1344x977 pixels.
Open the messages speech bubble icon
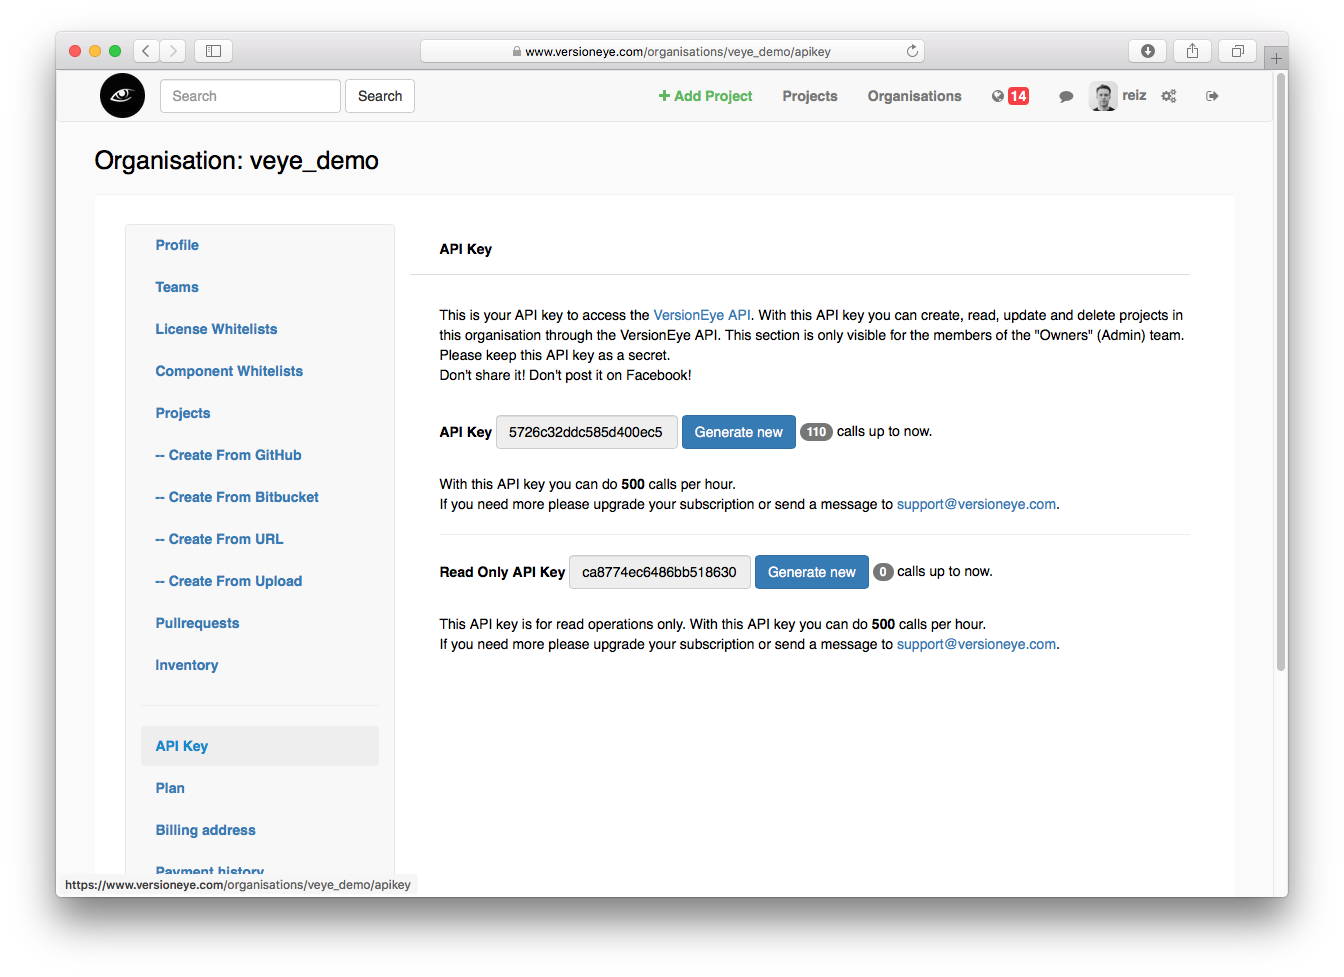pyautogui.click(x=1066, y=97)
